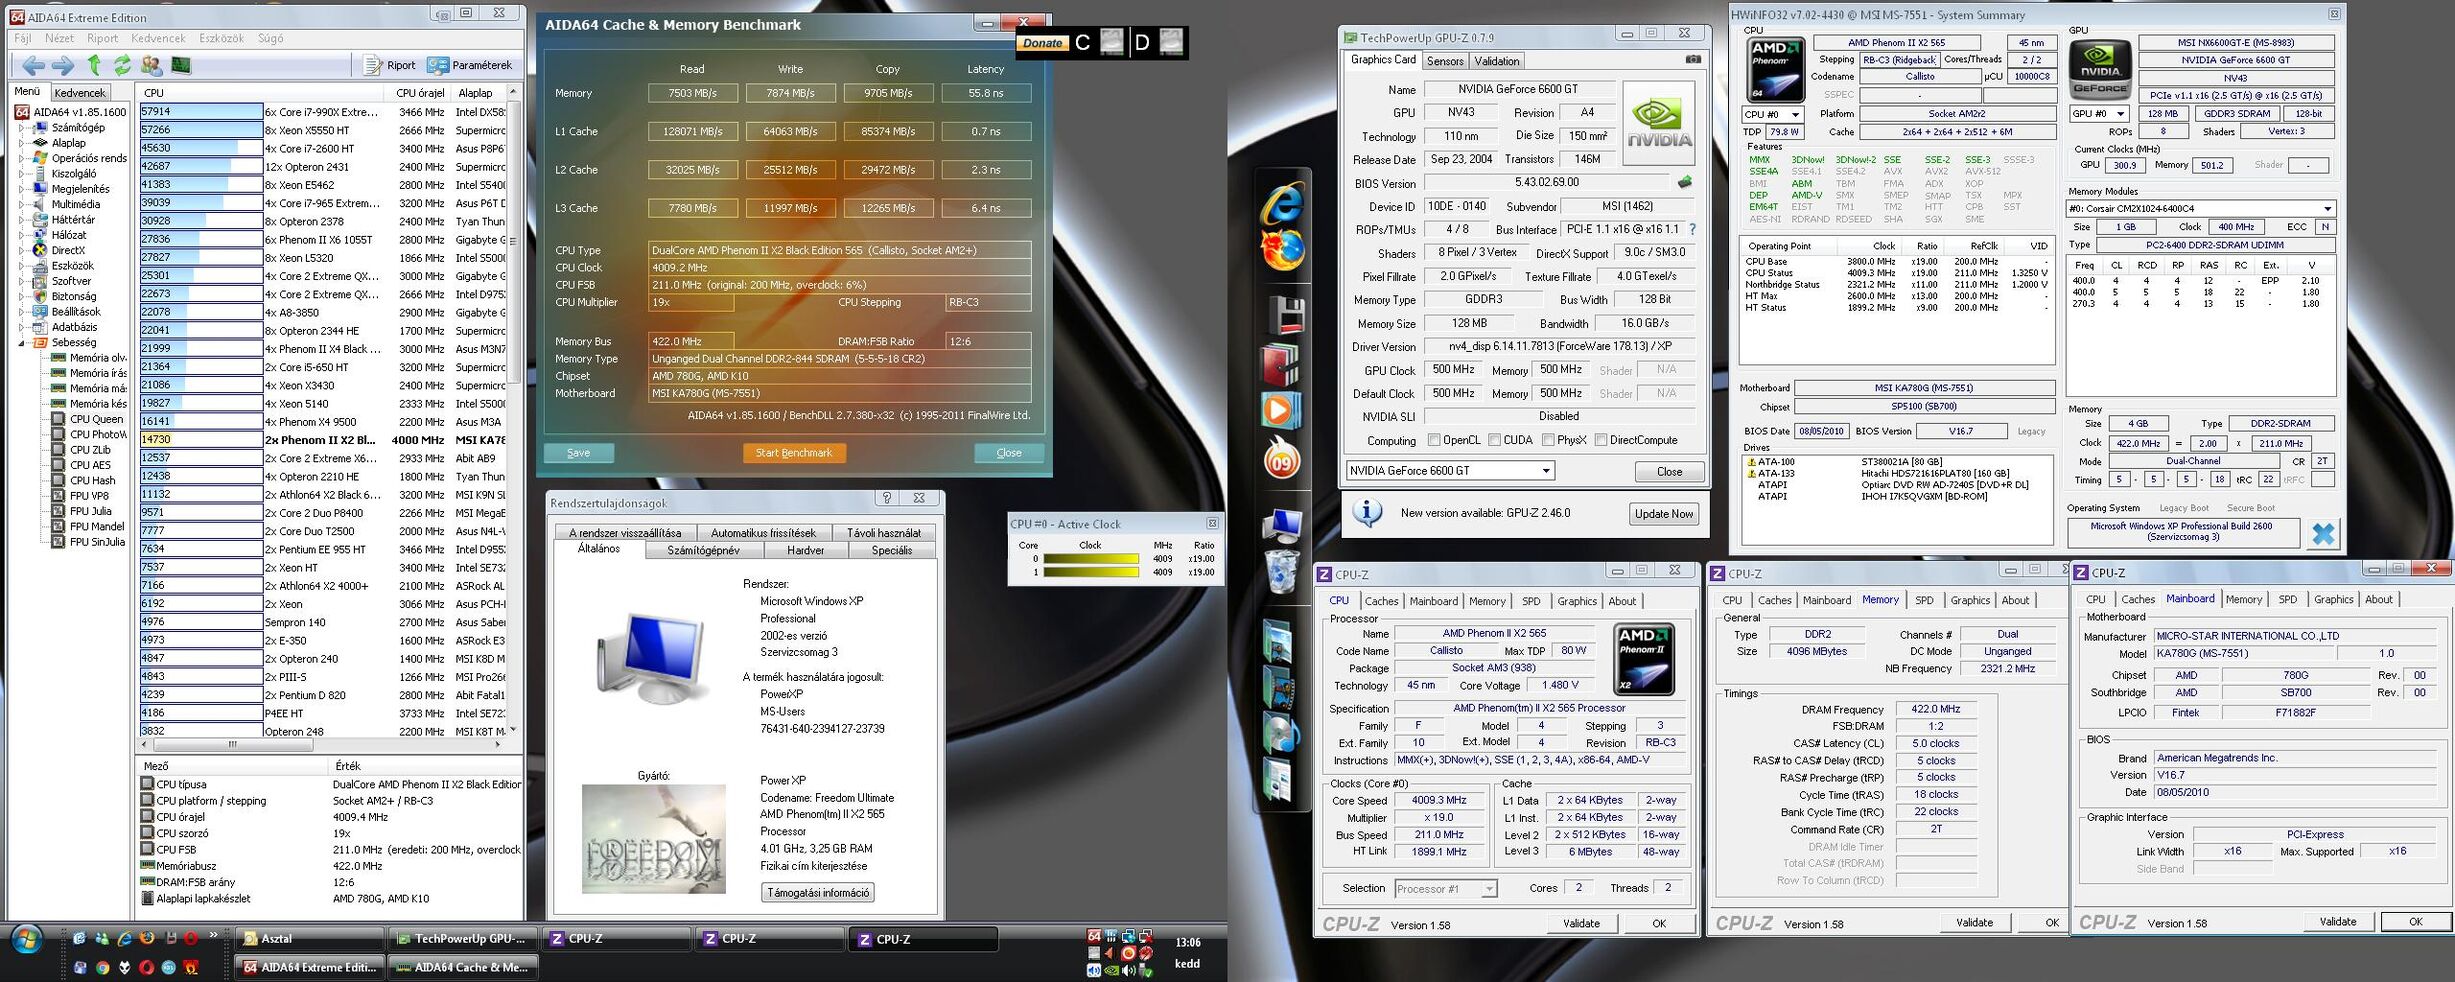Click Save in AIDA64 Cache & Memory Benchmark
Screen dimensions: 2455x982
(x=578, y=453)
